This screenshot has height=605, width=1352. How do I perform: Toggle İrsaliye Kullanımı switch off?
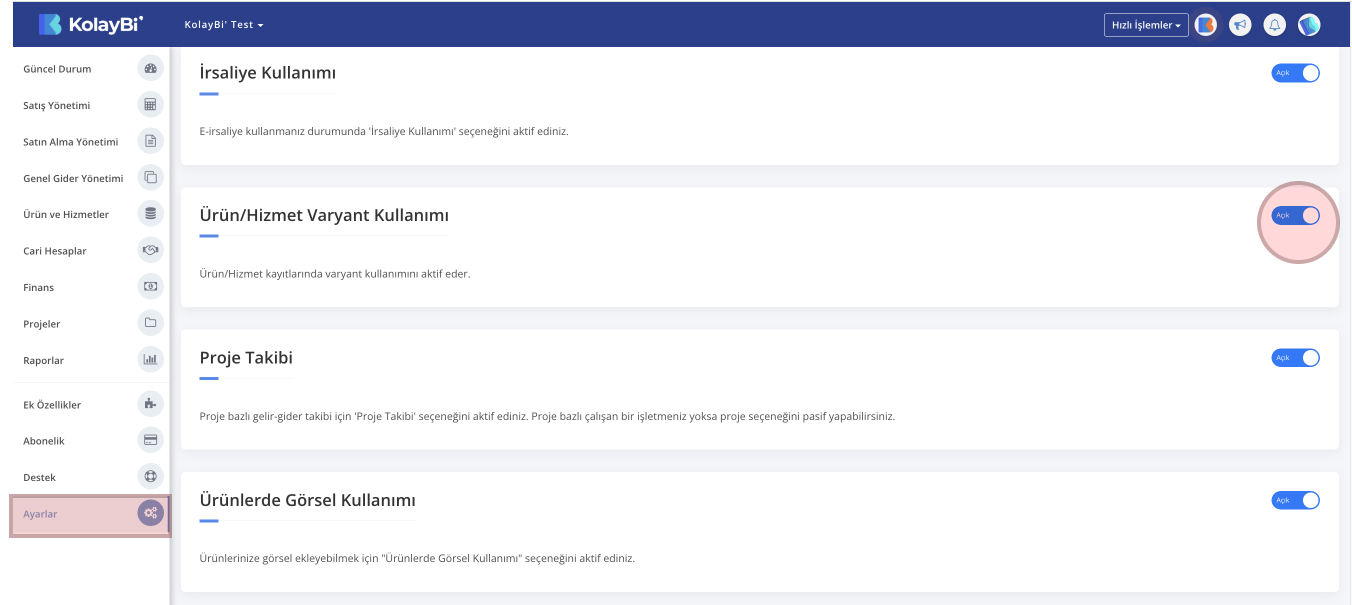(x=1295, y=73)
